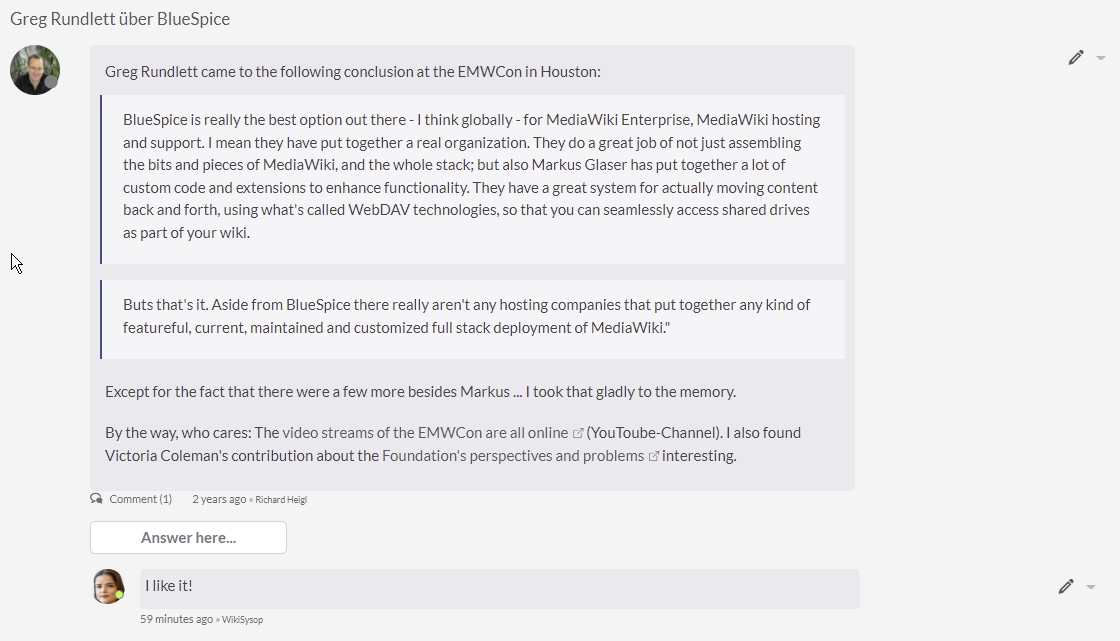The width and height of the screenshot is (1120, 641).
Task: Open the WikiSysop user link
Action: pyautogui.click(x=242, y=620)
